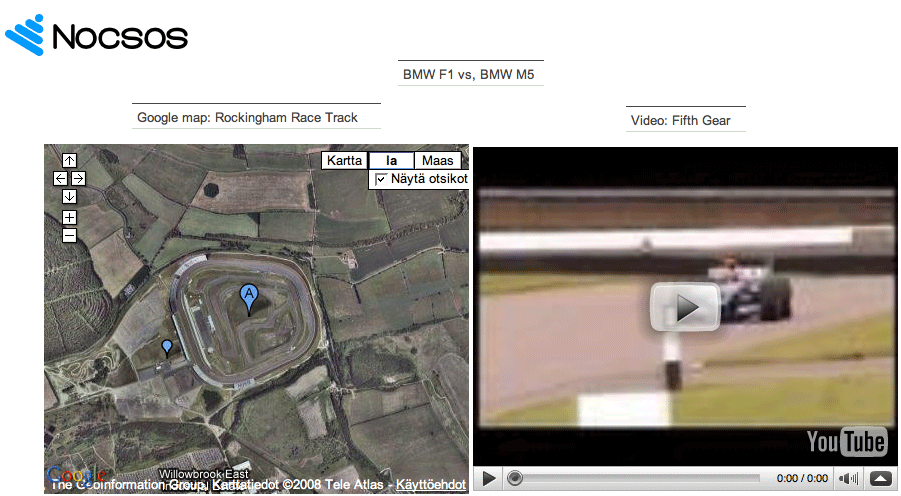Viewport: 901px width, 496px height.
Task: Pan the map down with the arrow
Action: tap(69, 196)
